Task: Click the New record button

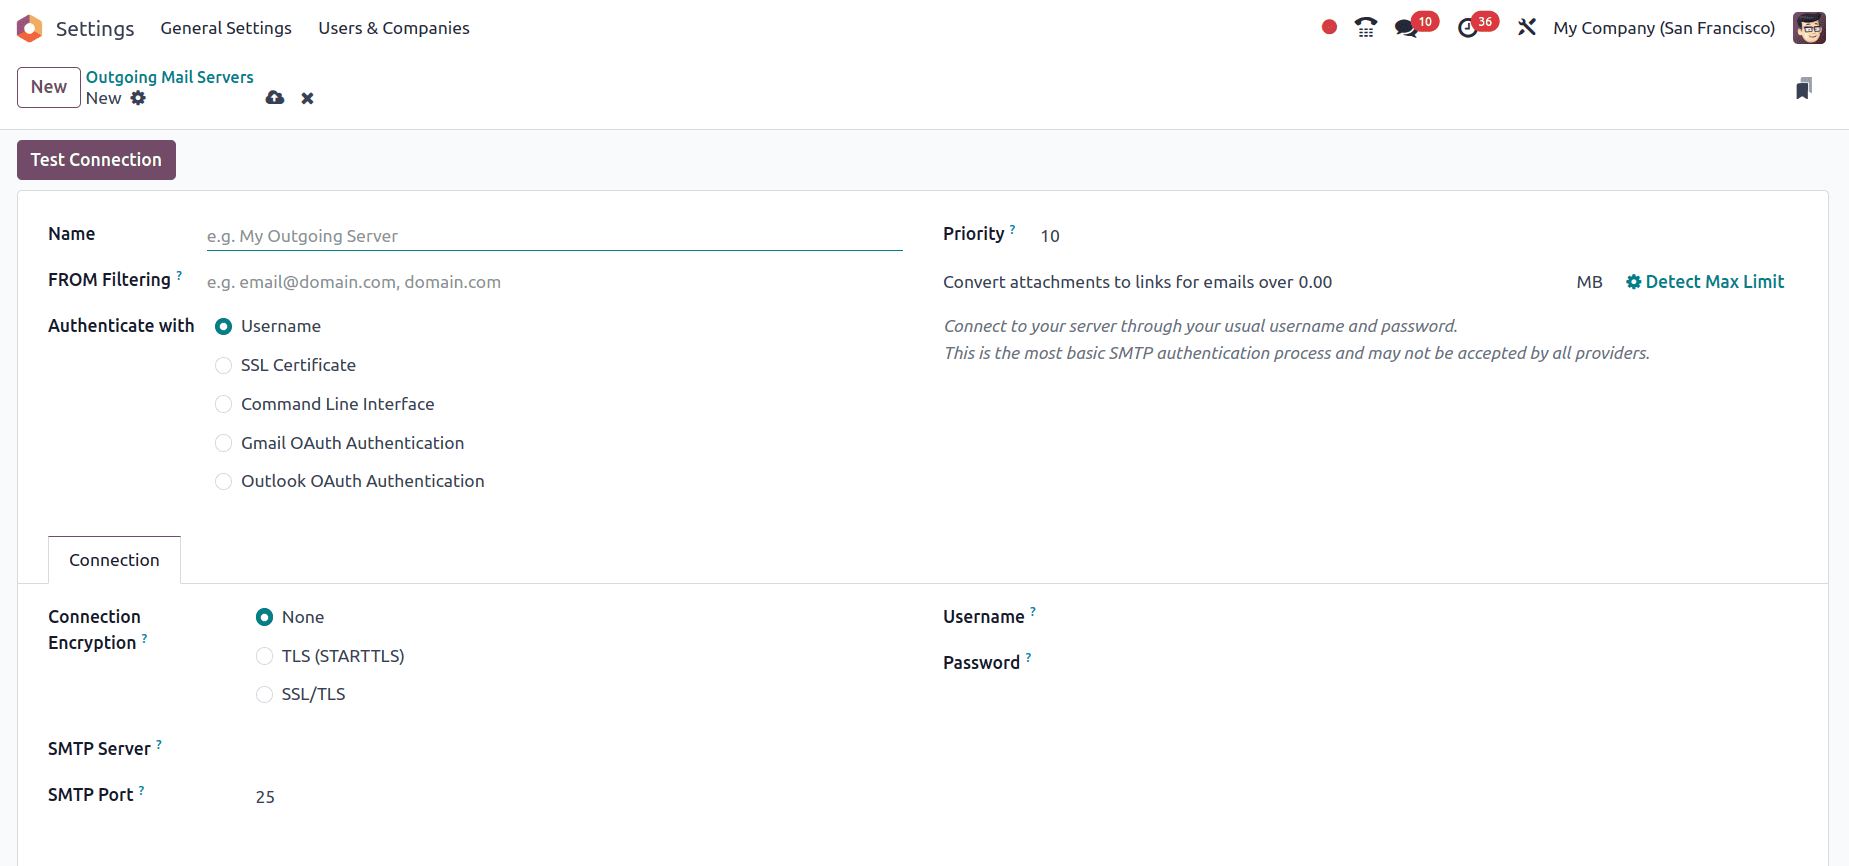Action: (49, 87)
